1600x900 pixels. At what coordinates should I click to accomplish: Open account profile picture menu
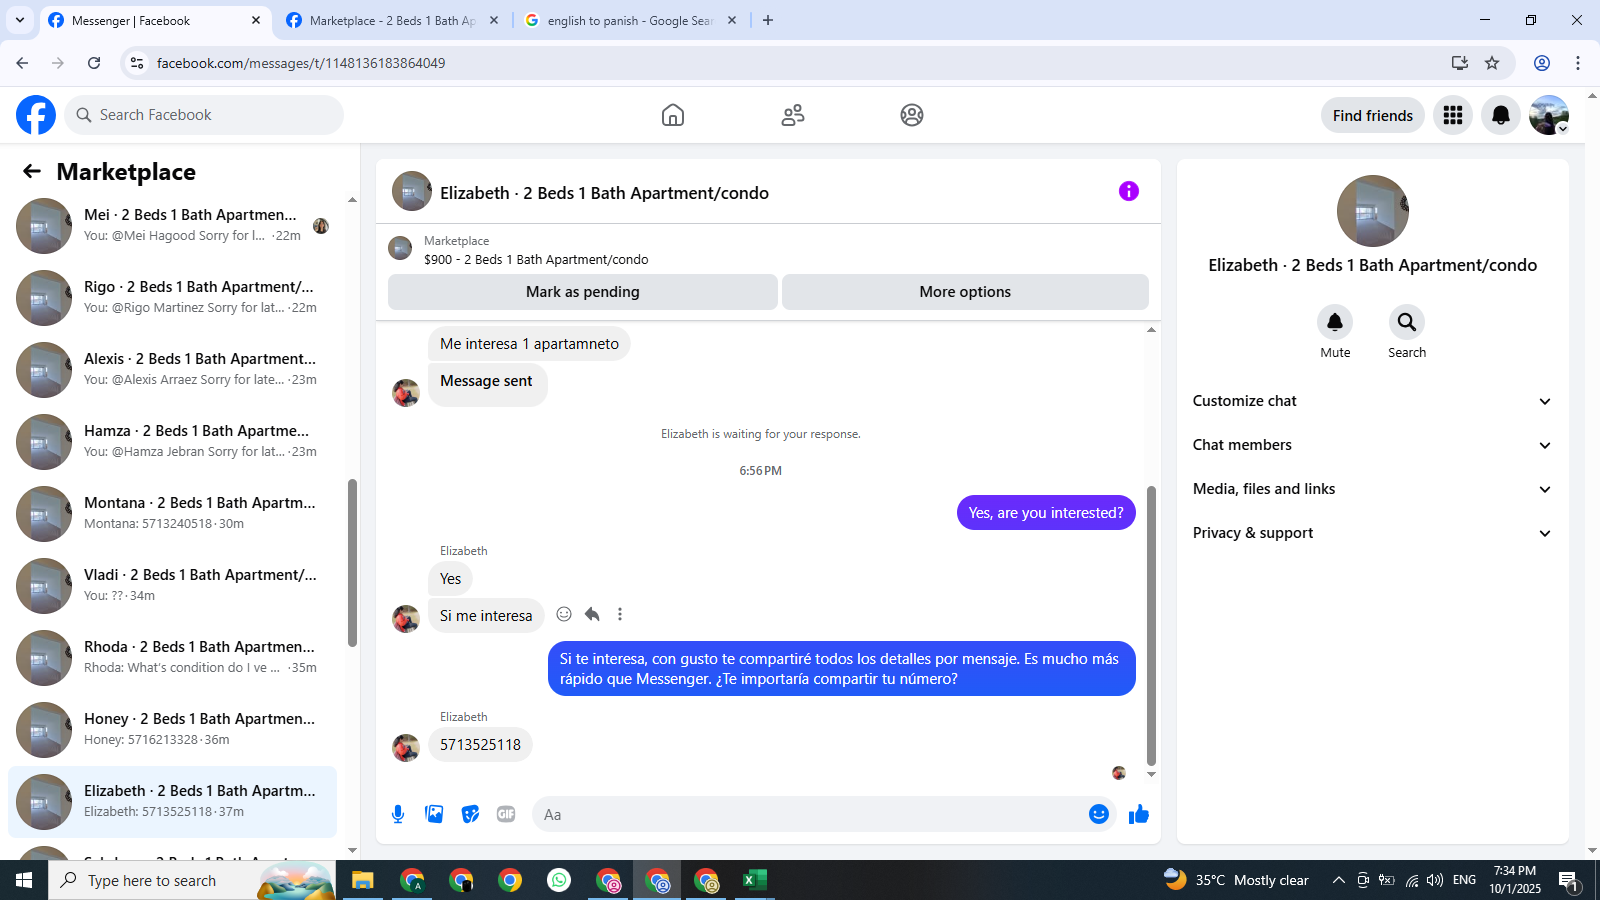point(1549,115)
